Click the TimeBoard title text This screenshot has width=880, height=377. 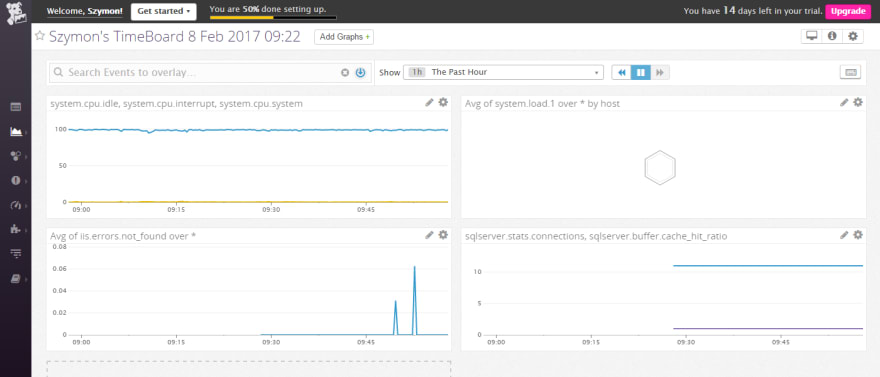175,37
